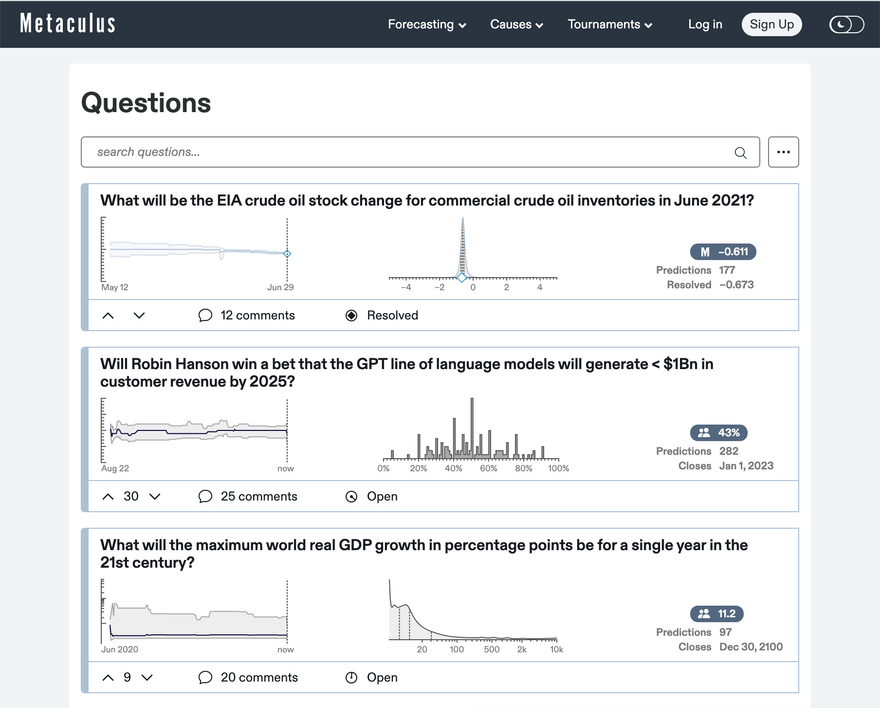Screen dimensions: 880x708
Task: Open the three-dots options menu
Action: pos(783,152)
